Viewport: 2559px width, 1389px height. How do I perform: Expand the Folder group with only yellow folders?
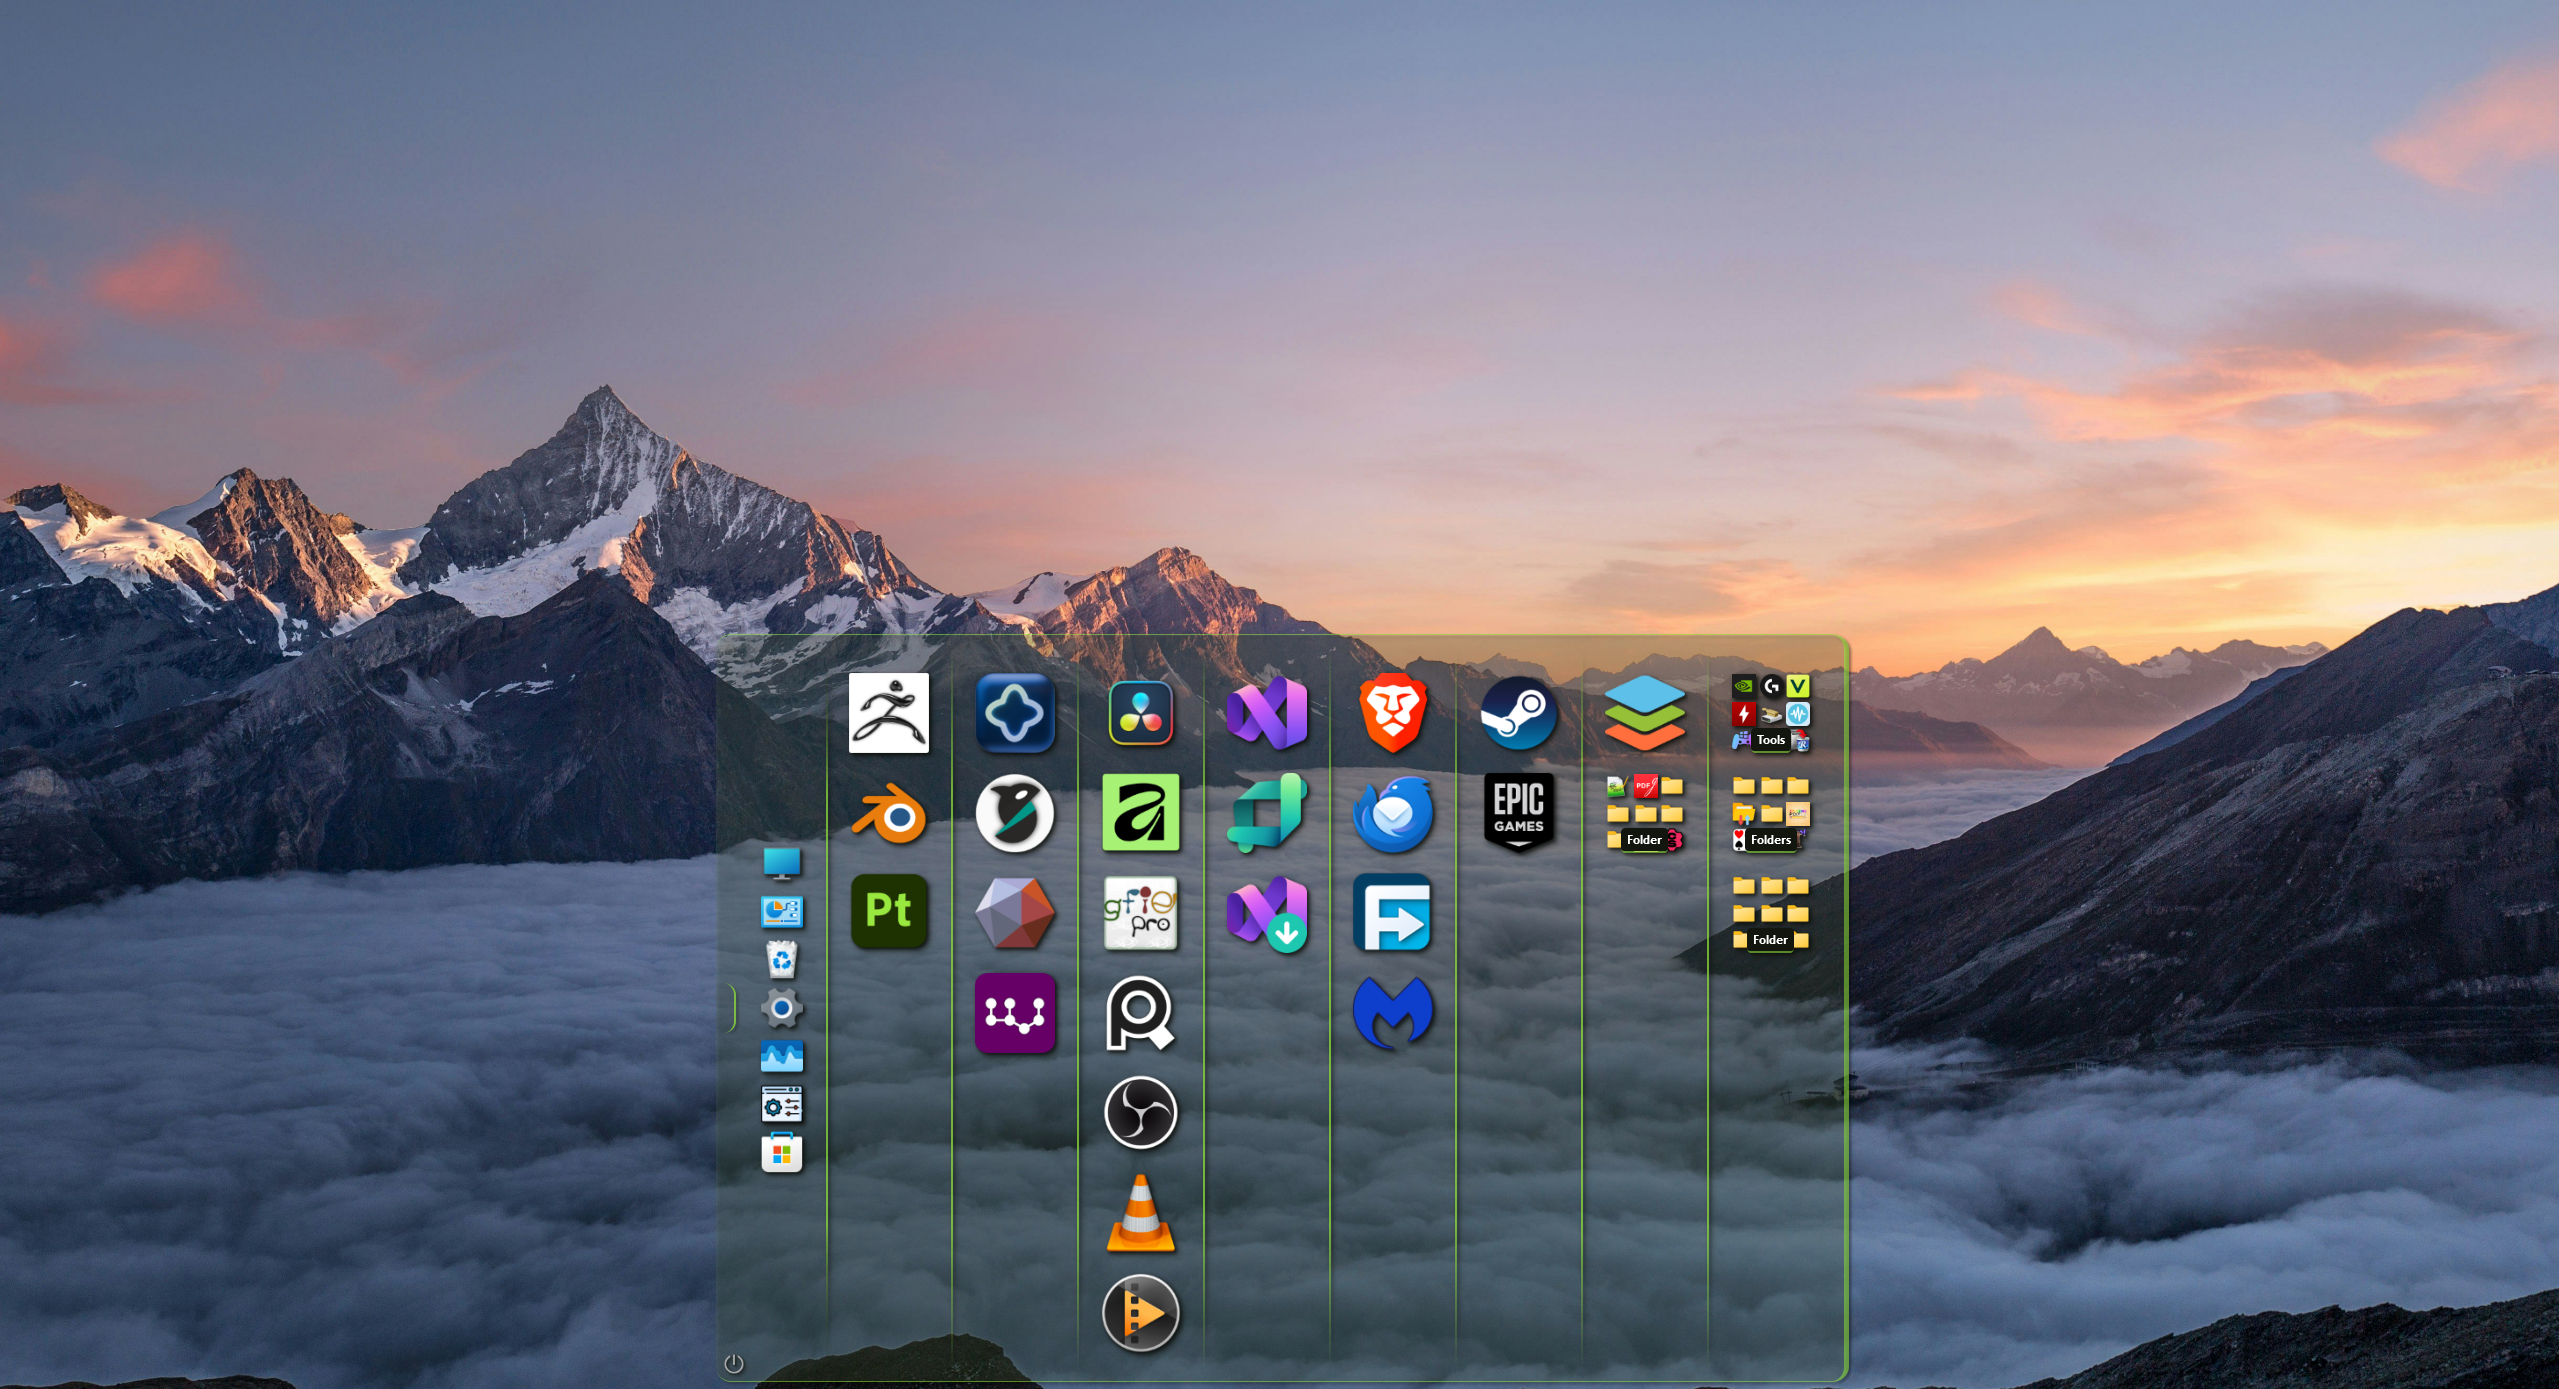[1771, 913]
